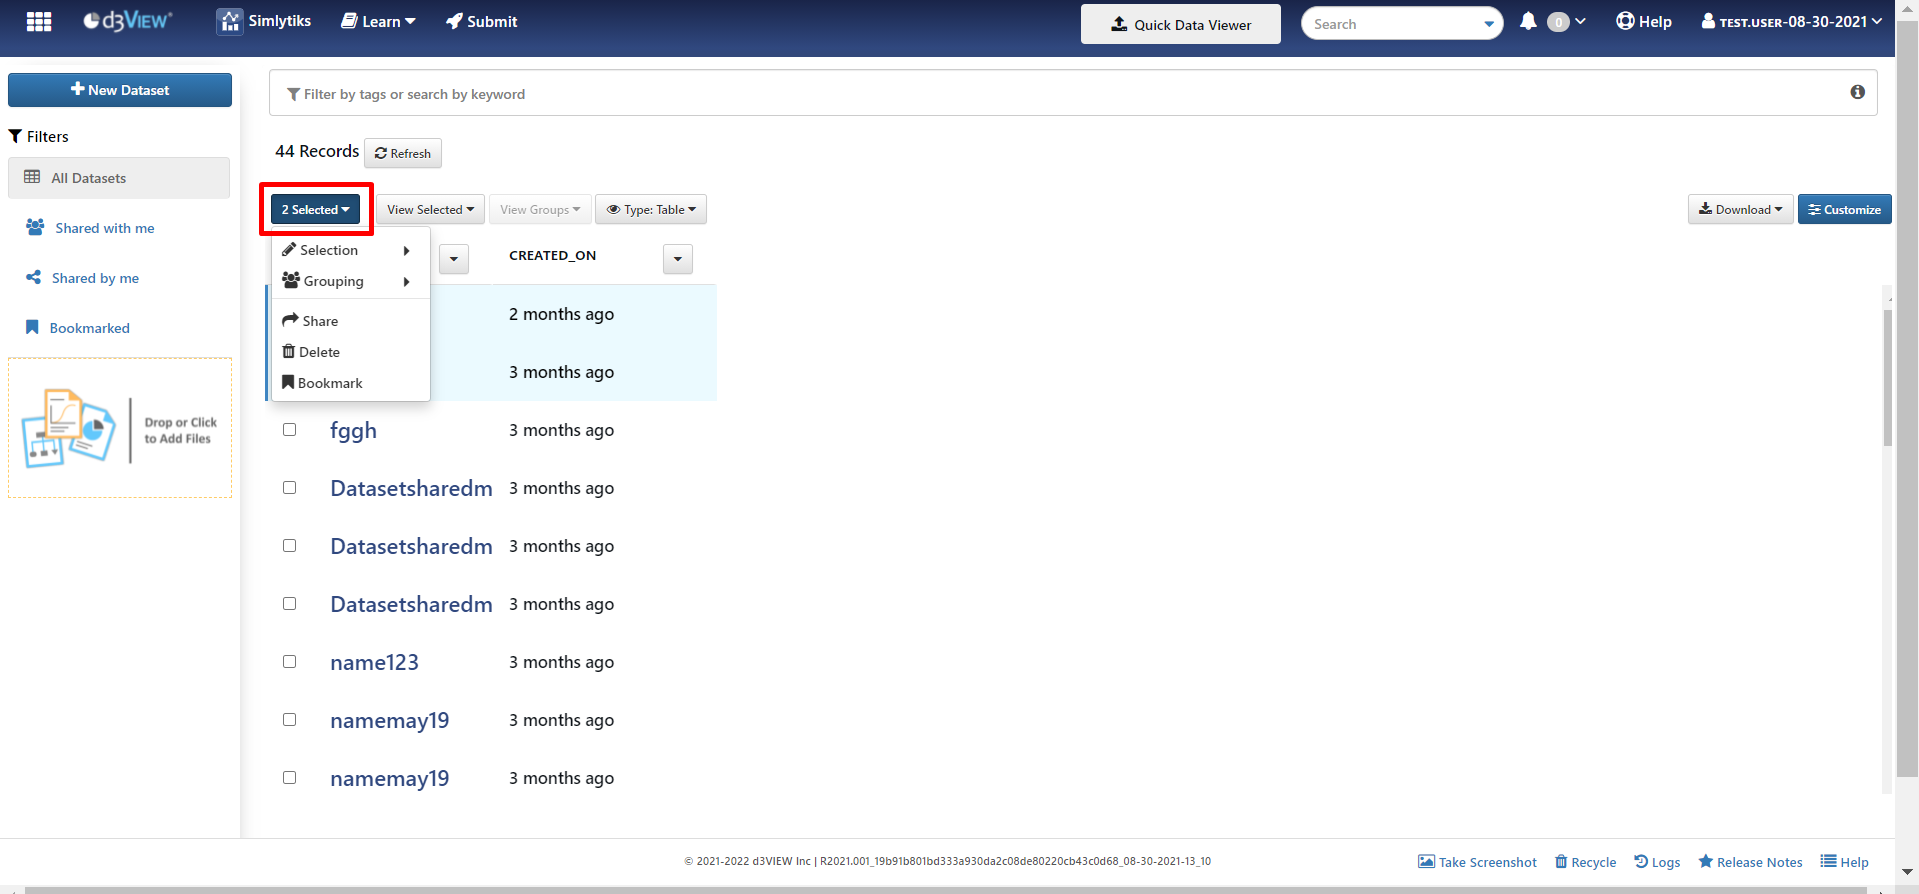Expand the View Selected dropdown

pos(430,210)
